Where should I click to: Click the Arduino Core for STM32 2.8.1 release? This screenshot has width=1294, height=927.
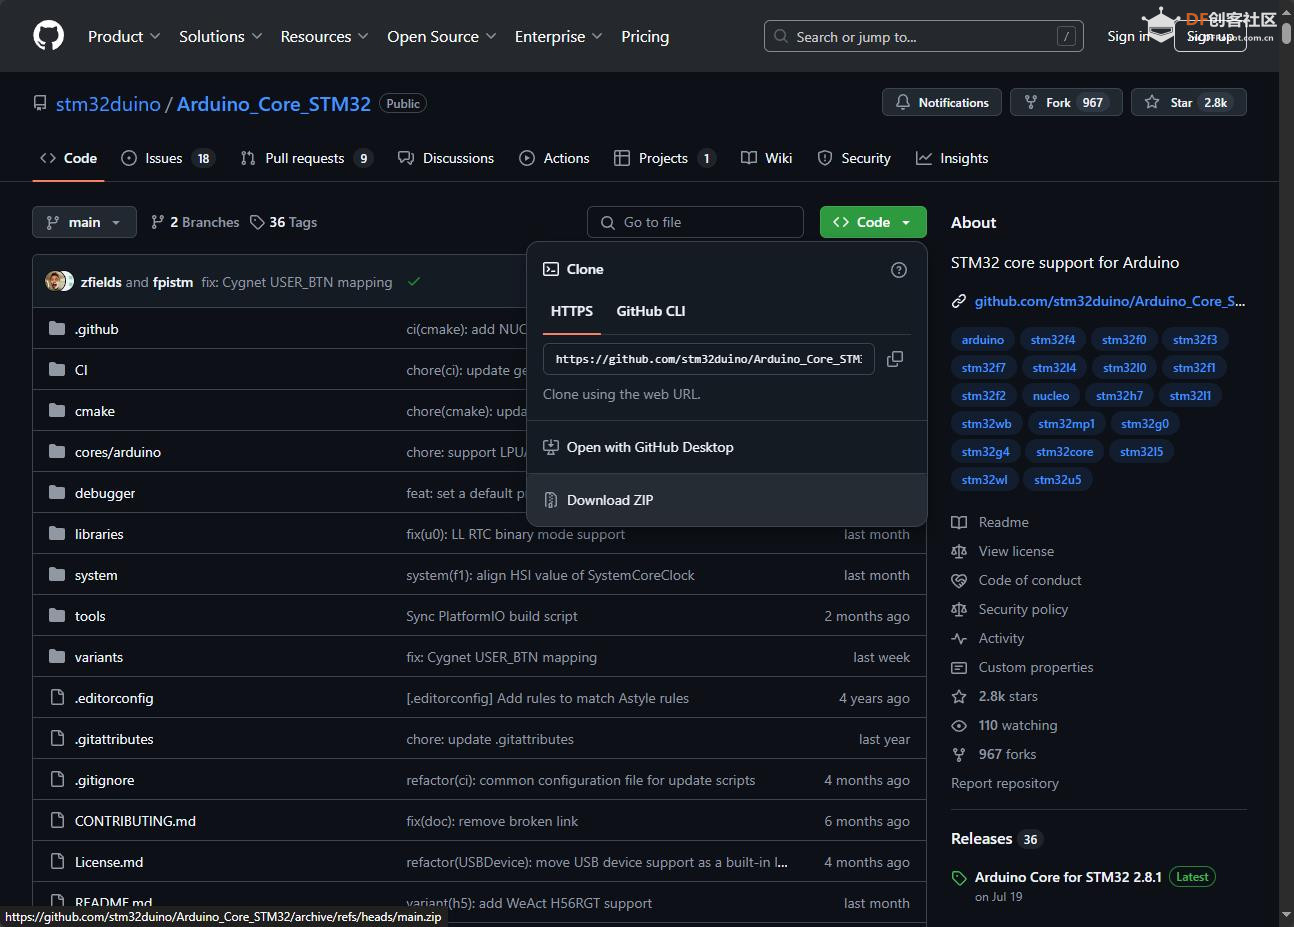1068,877
